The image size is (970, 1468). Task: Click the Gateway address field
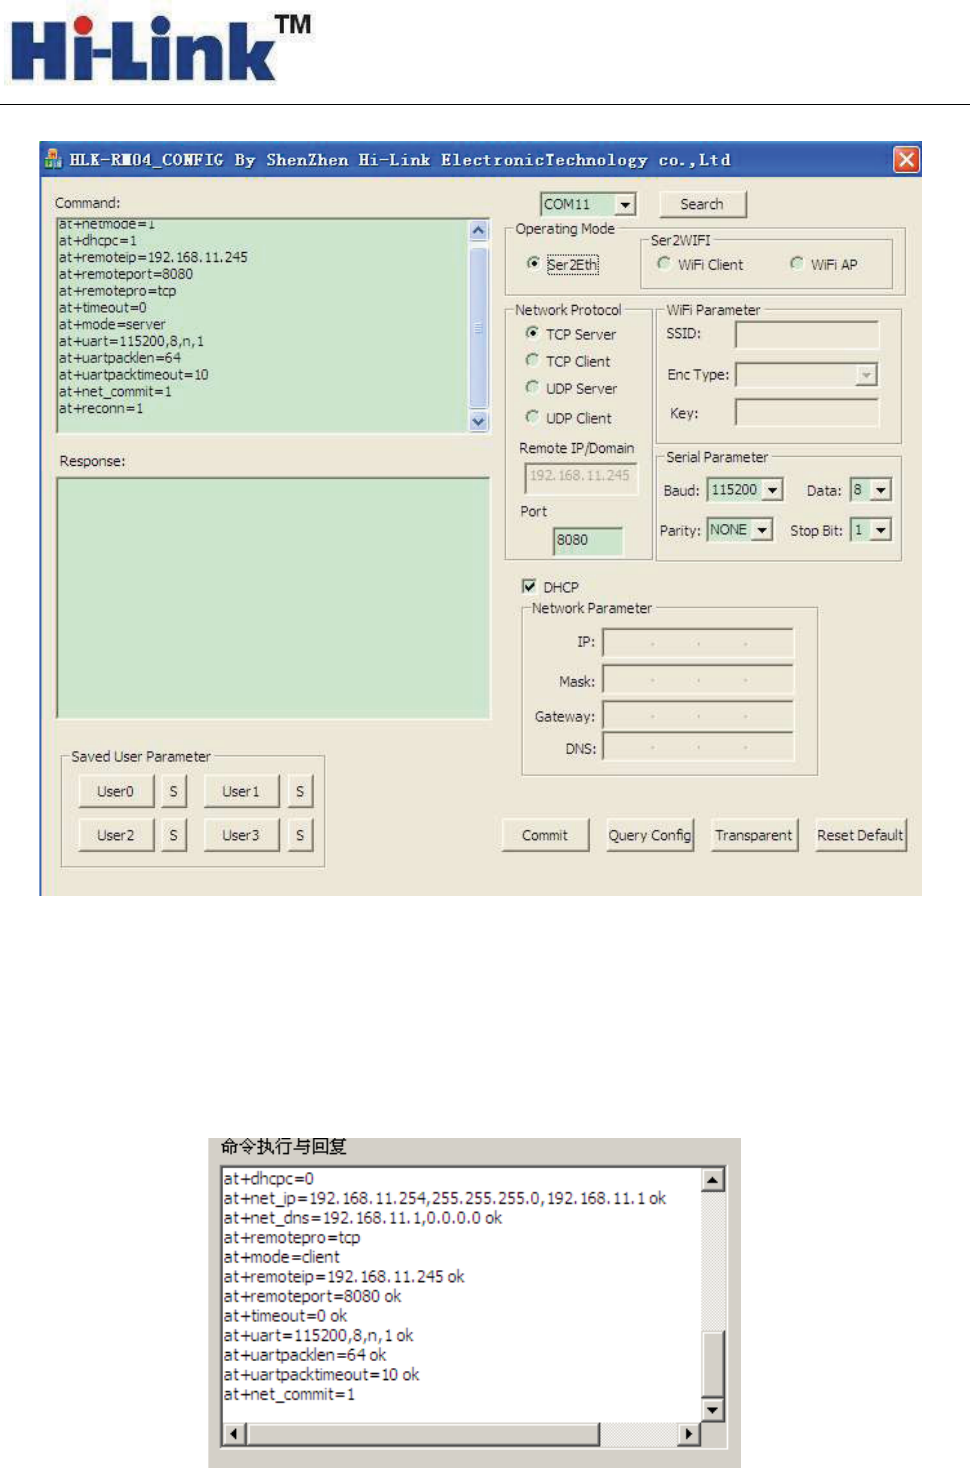(x=698, y=716)
